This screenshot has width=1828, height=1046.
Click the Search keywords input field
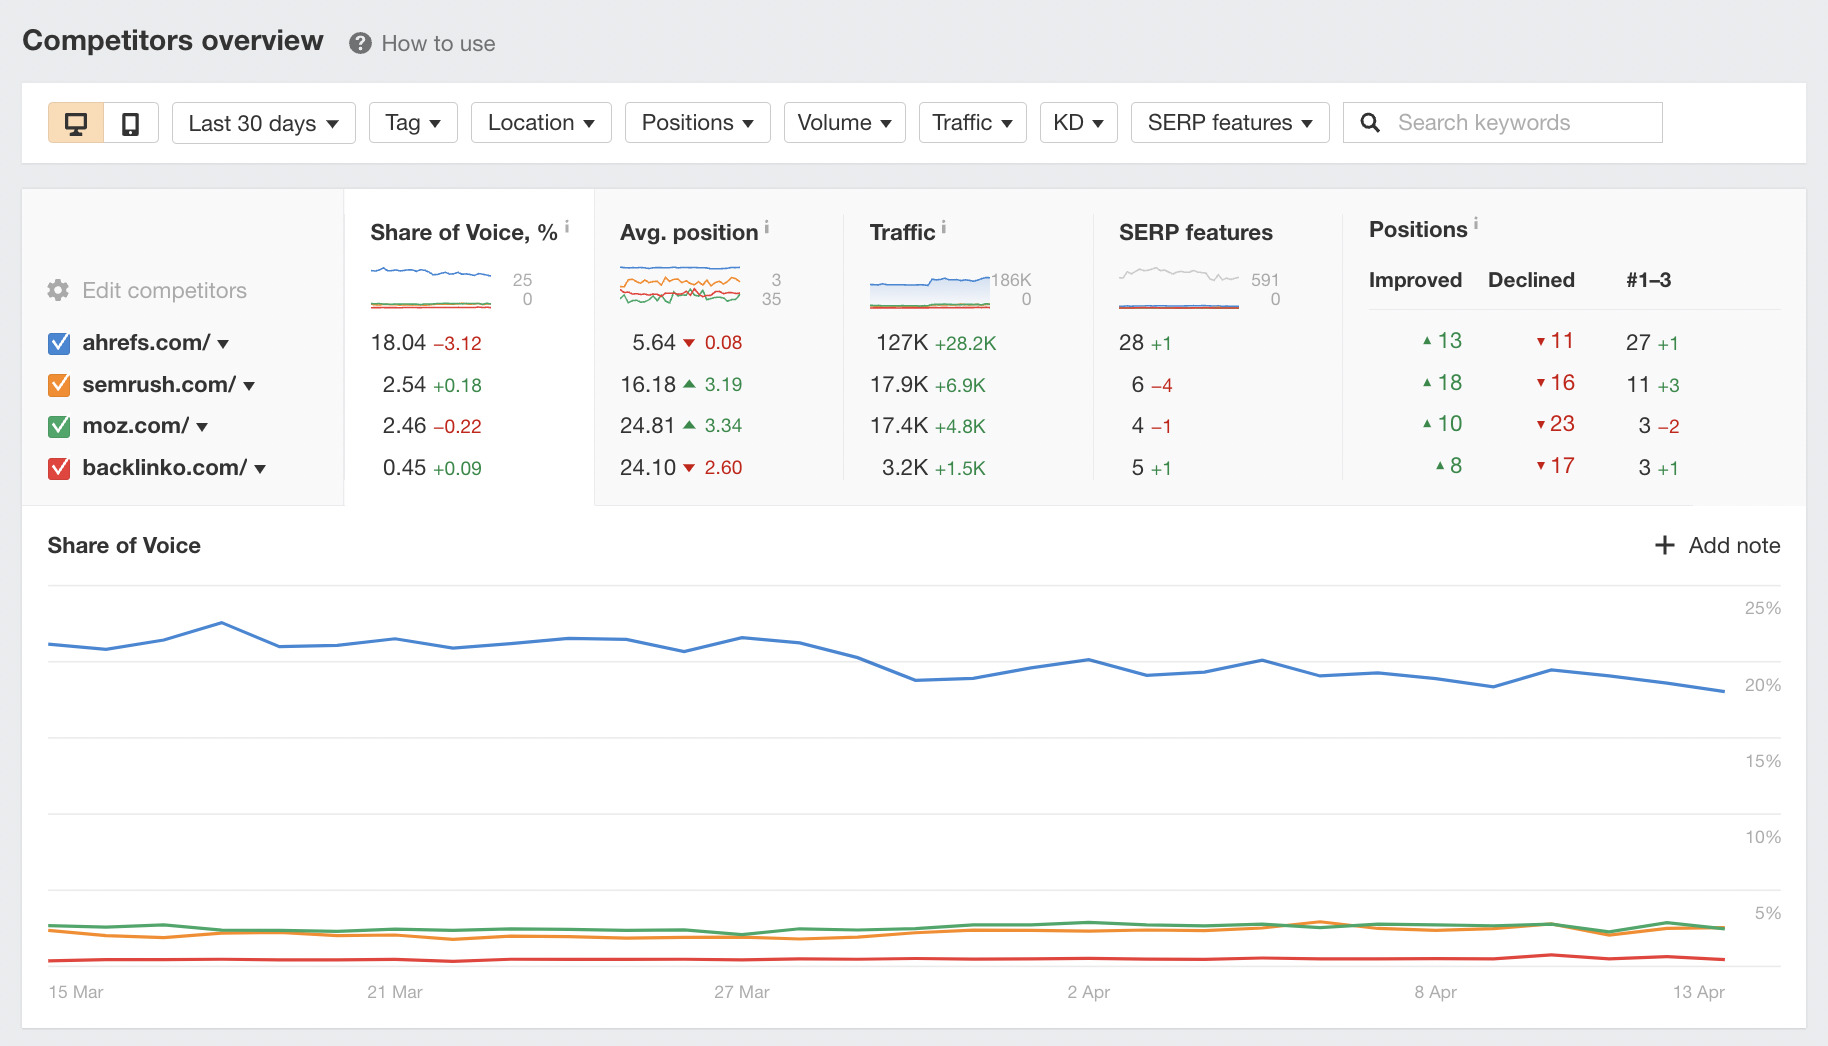(x=1500, y=122)
